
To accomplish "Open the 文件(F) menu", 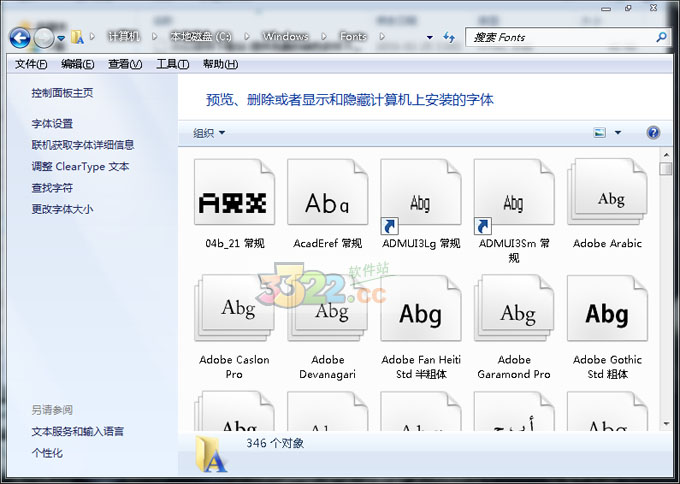I will click(x=31, y=64).
